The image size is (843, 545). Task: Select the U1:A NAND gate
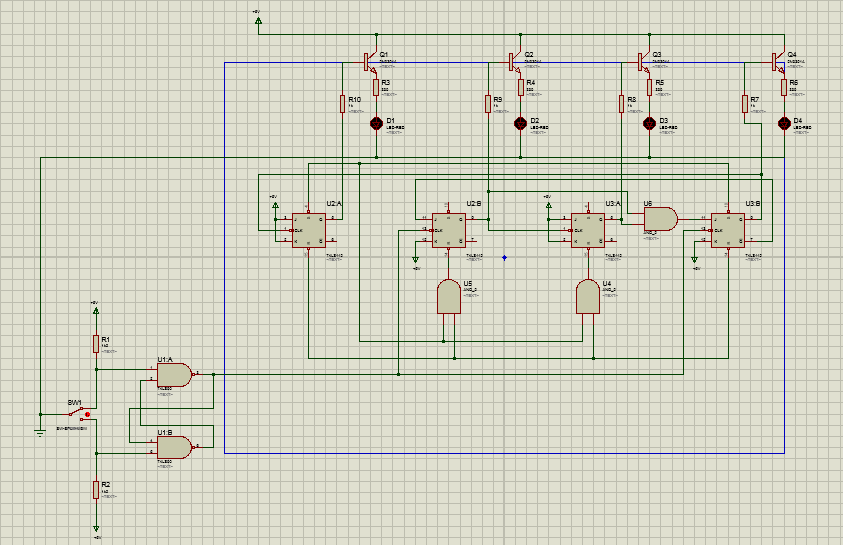click(x=173, y=375)
